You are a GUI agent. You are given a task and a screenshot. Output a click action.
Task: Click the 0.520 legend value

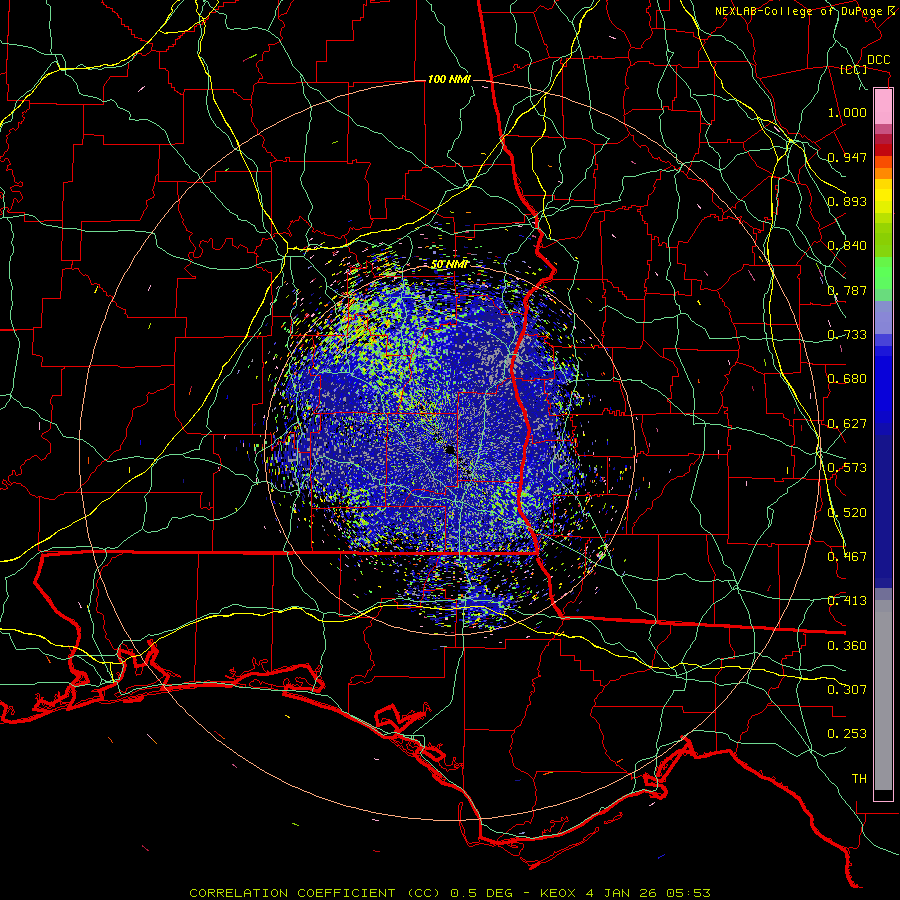(x=847, y=513)
